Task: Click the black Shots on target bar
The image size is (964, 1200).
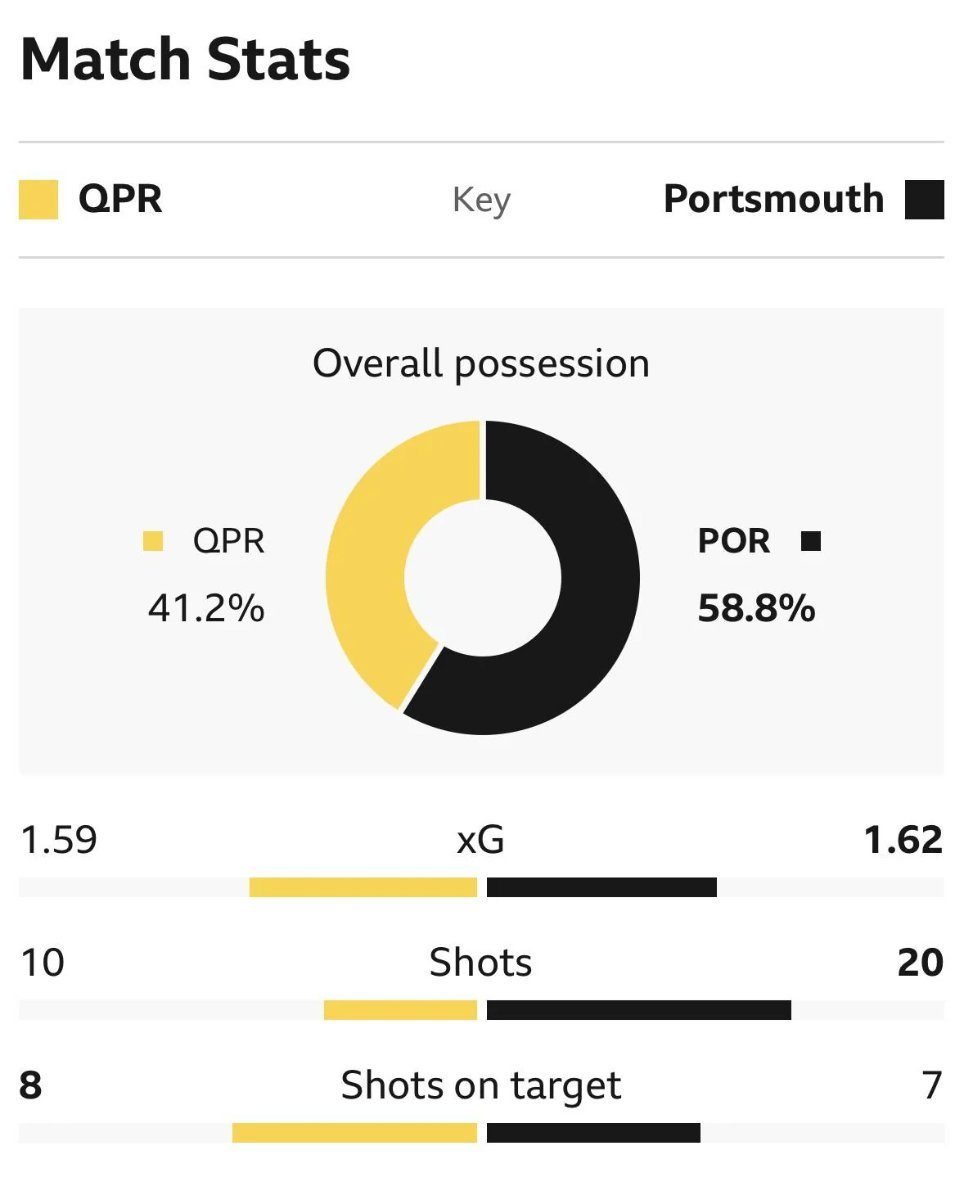Action: coord(593,1133)
